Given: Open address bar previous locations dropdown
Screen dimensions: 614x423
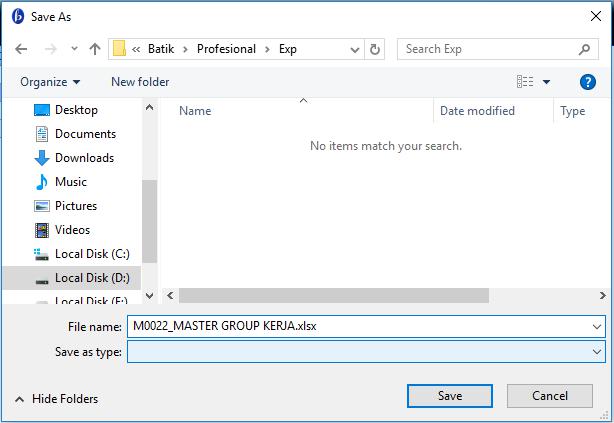Looking at the screenshot, I should 355,49.
